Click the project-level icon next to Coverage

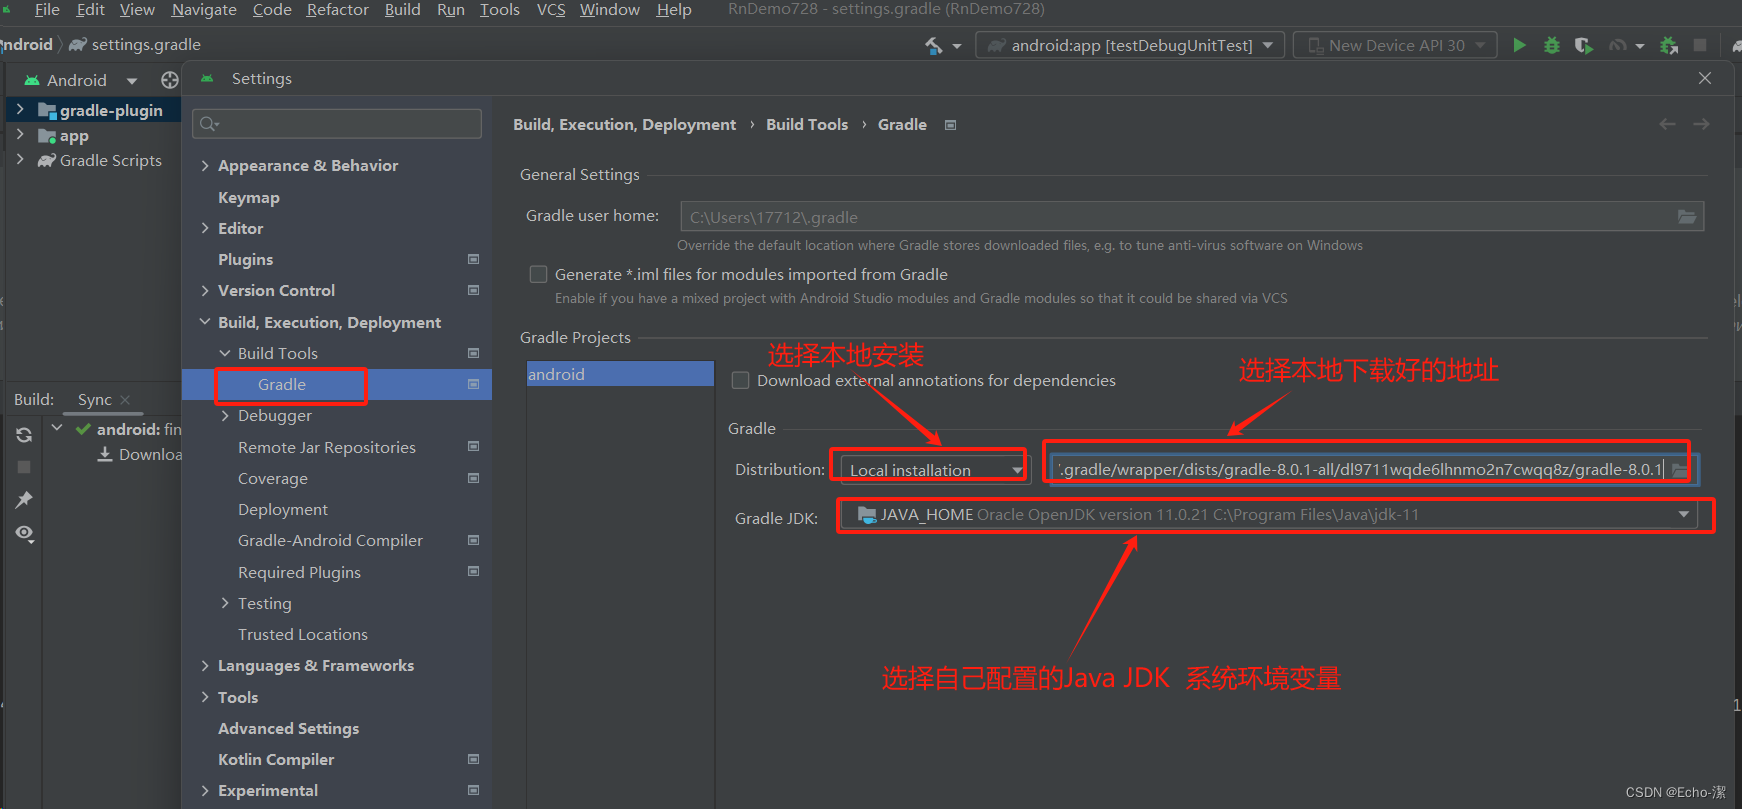coord(474,478)
